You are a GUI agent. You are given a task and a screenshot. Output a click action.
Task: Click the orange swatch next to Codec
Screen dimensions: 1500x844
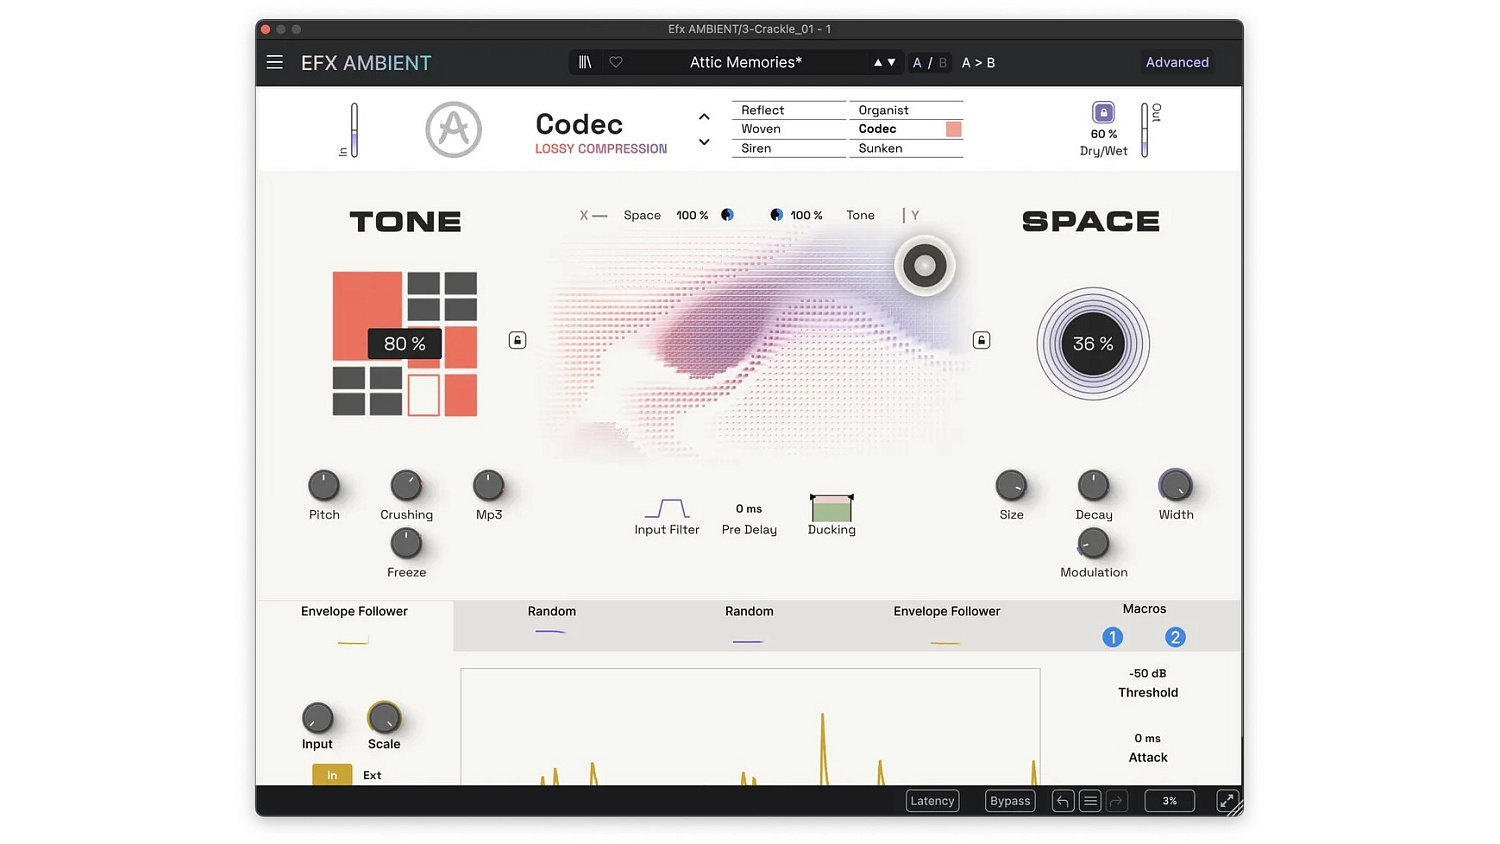point(952,128)
